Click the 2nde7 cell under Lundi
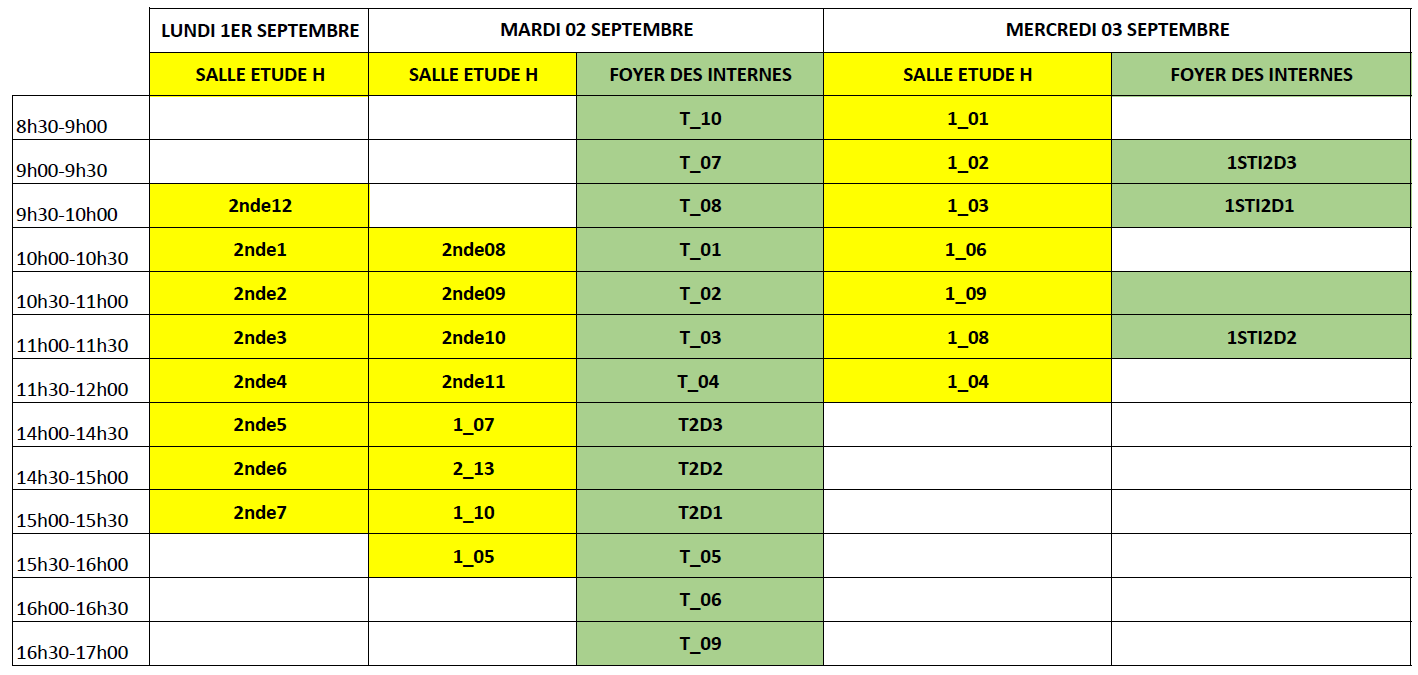Image resolution: width=1418 pixels, height=675 pixels. tap(259, 512)
